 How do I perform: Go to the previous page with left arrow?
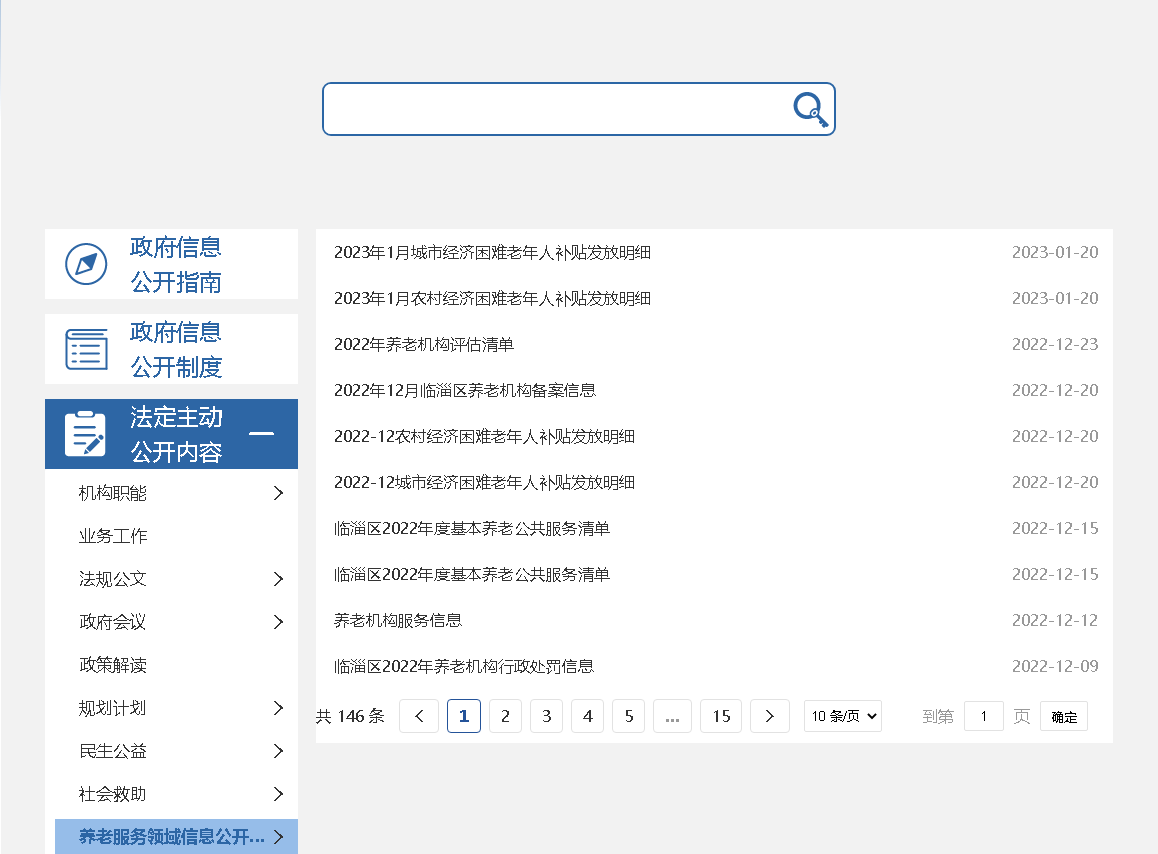pos(419,716)
